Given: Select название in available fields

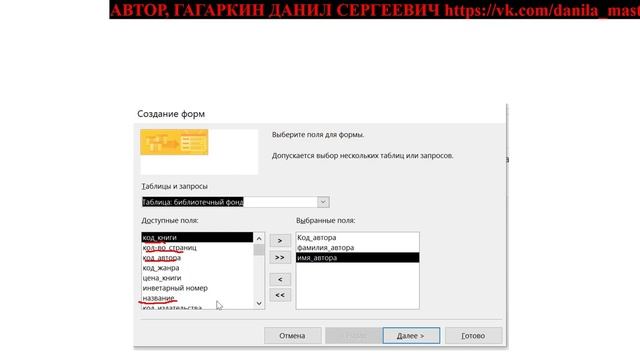Looking at the screenshot, I should pyautogui.click(x=197, y=298).
